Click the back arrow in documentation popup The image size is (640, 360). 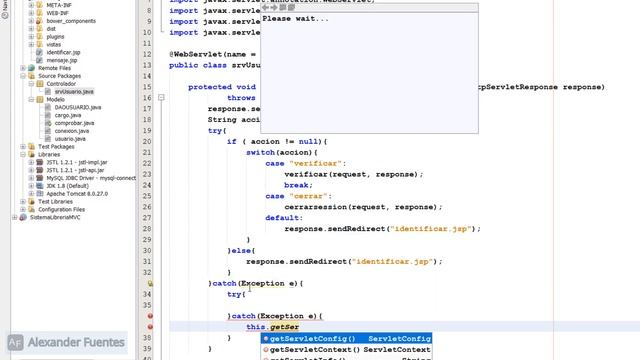[x=266, y=7]
